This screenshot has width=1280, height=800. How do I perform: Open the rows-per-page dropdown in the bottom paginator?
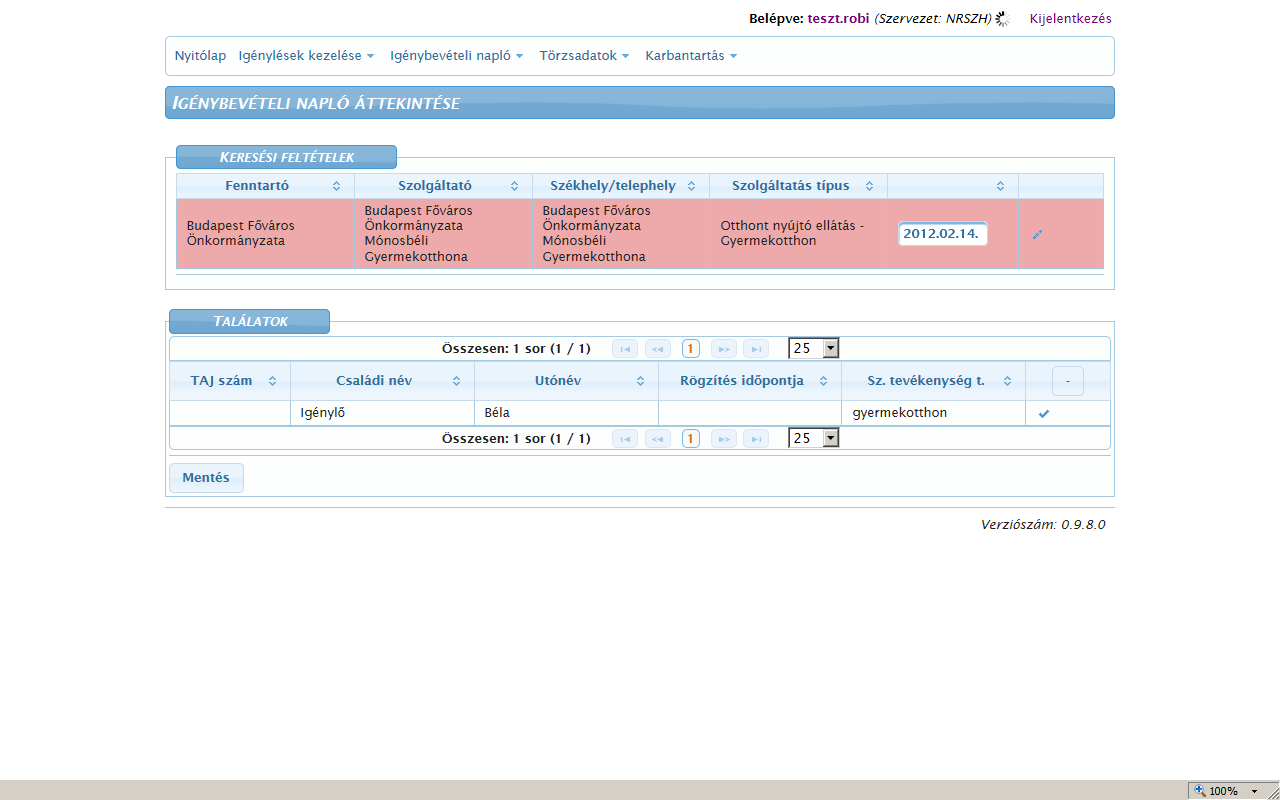814,438
